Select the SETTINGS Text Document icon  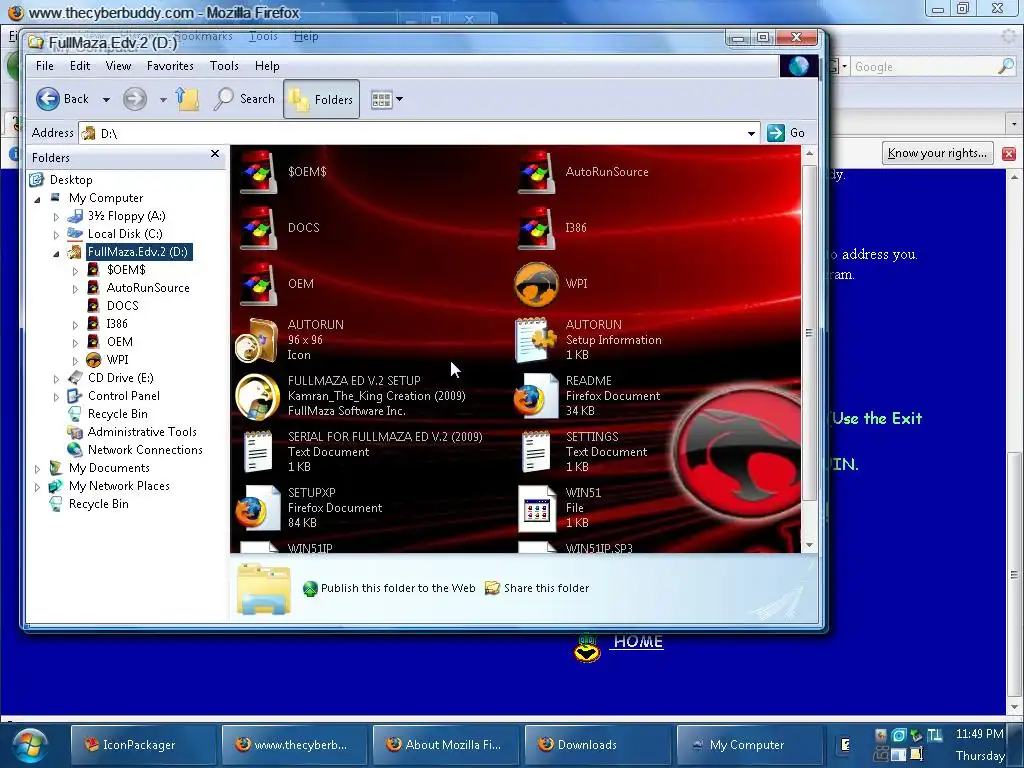coord(536,451)
